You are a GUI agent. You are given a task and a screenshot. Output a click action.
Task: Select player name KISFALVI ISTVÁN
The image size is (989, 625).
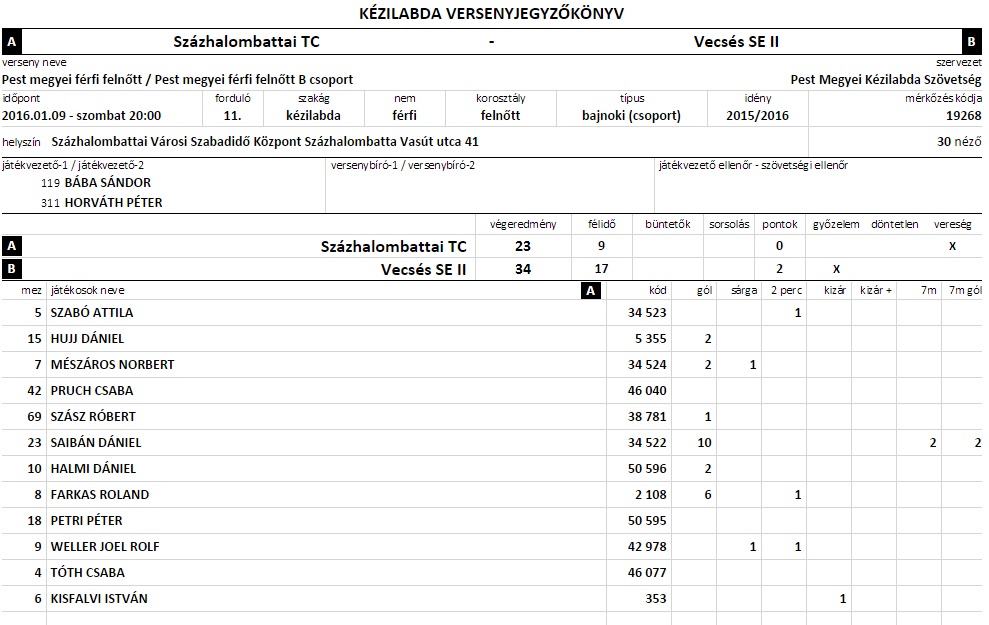(99, 599)
